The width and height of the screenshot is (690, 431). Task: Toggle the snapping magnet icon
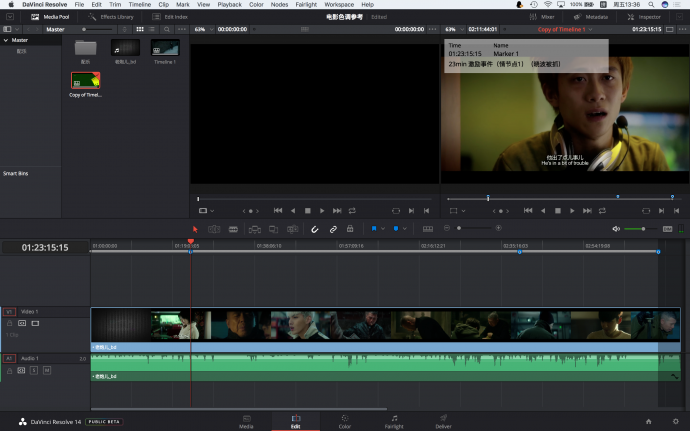[314, 229]
